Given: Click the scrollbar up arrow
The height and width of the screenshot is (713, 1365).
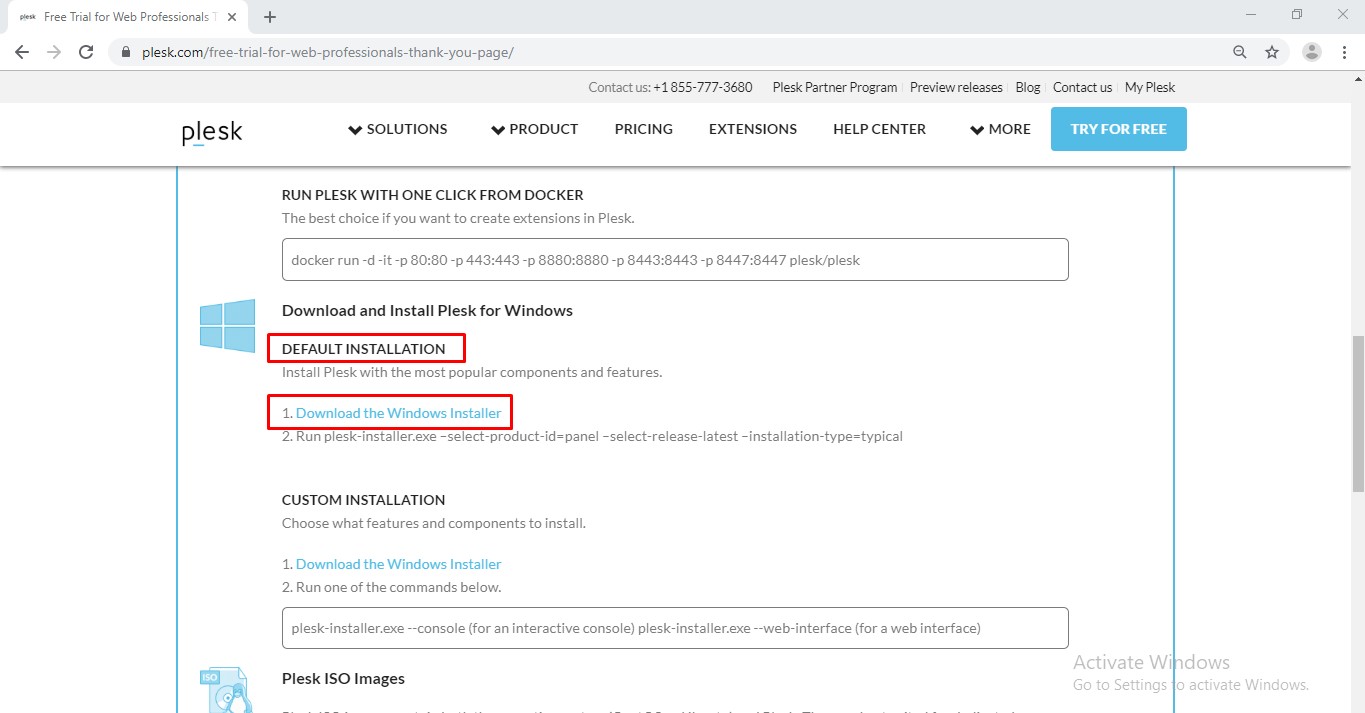Looking at the screenshot, I should [1357, 80].
